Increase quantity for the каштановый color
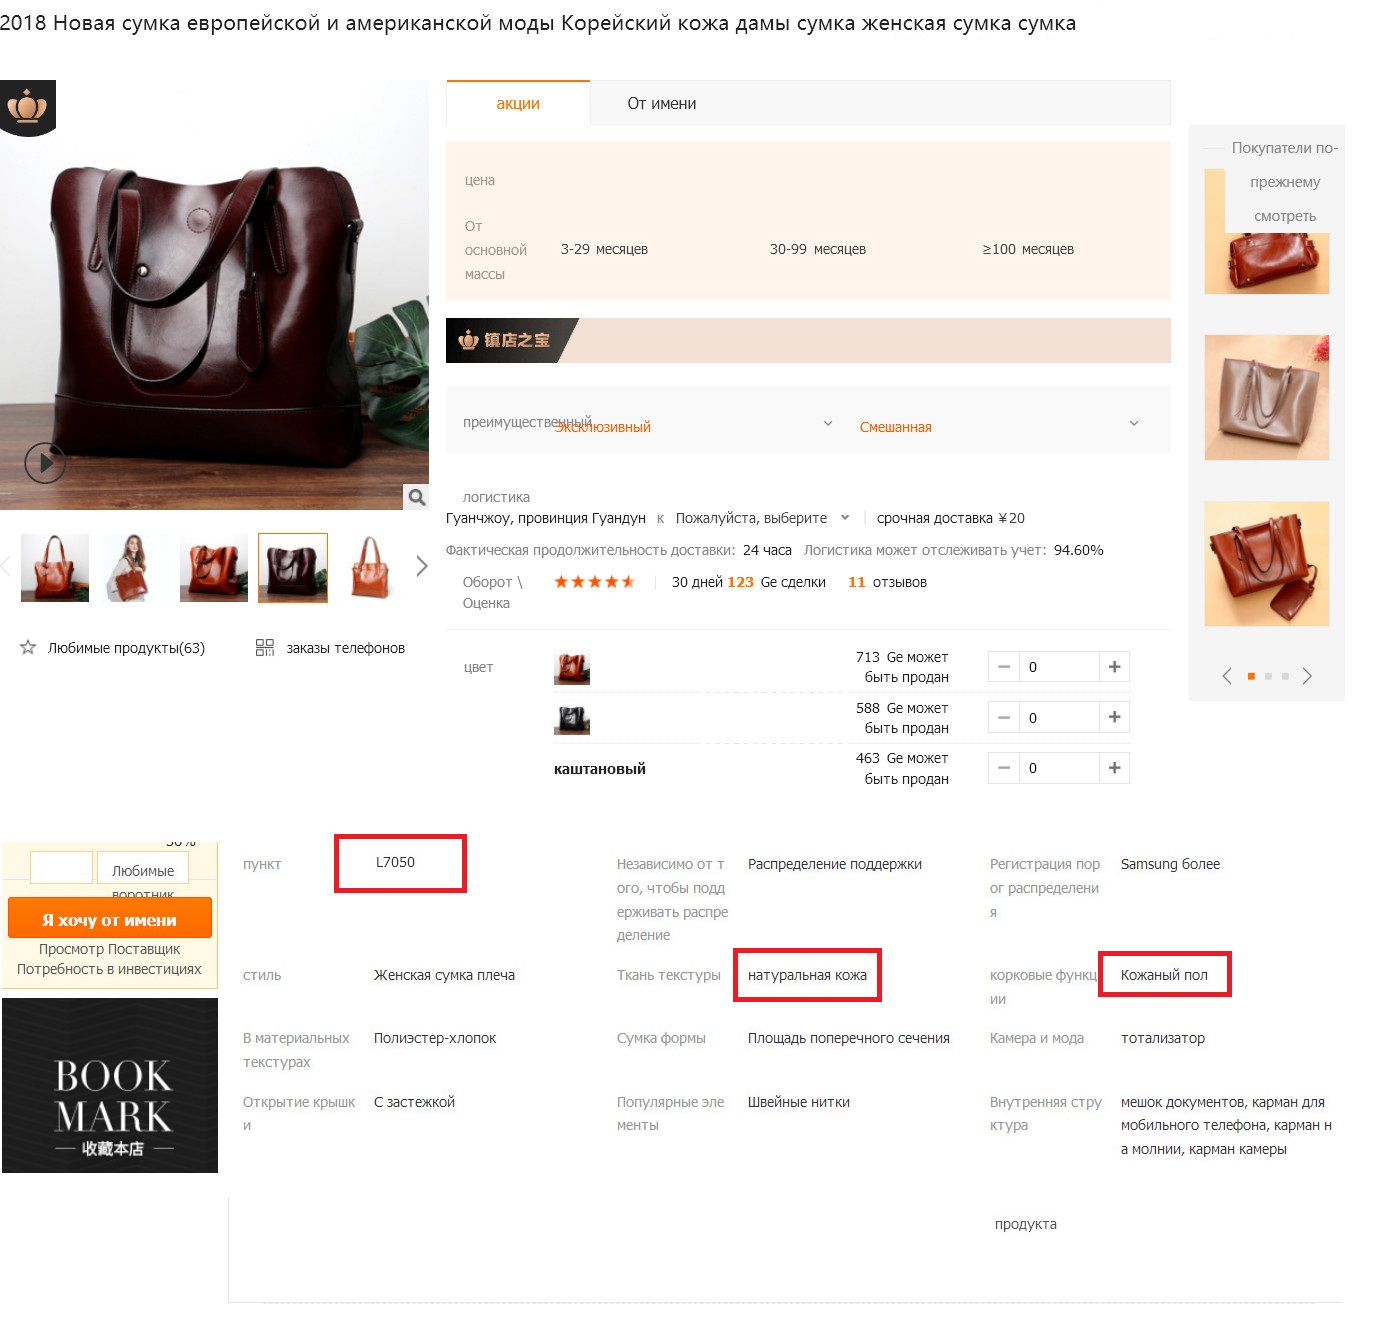 click(x=1114, y=768)
